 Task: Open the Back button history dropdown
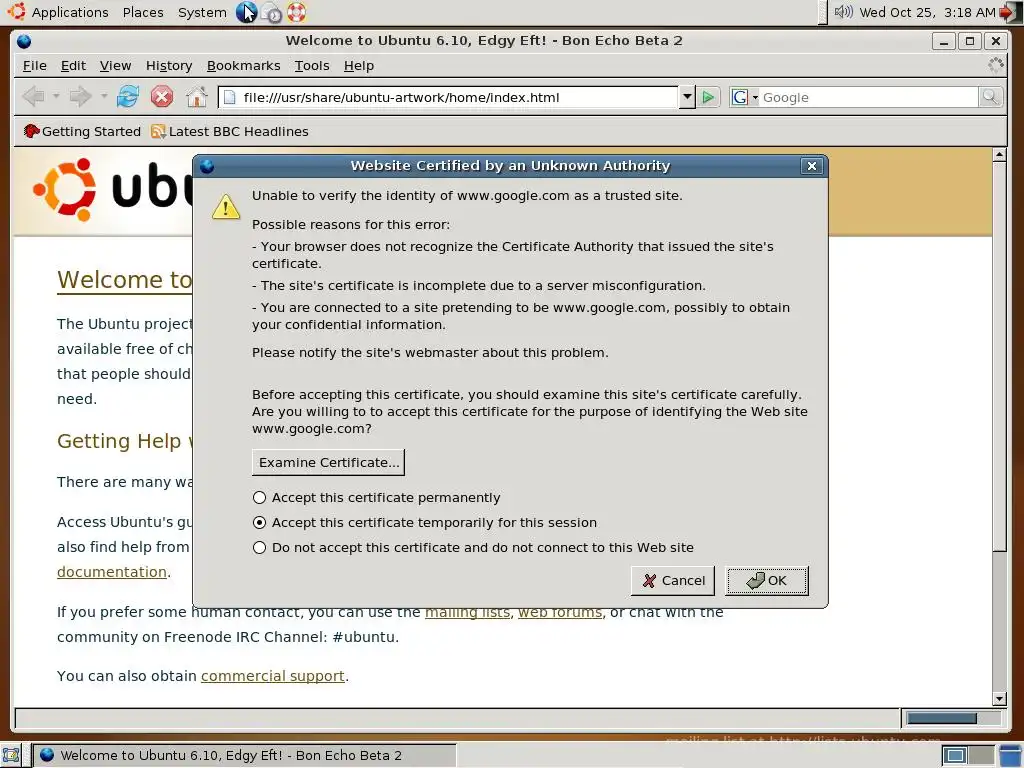click(x=56, y=97)
